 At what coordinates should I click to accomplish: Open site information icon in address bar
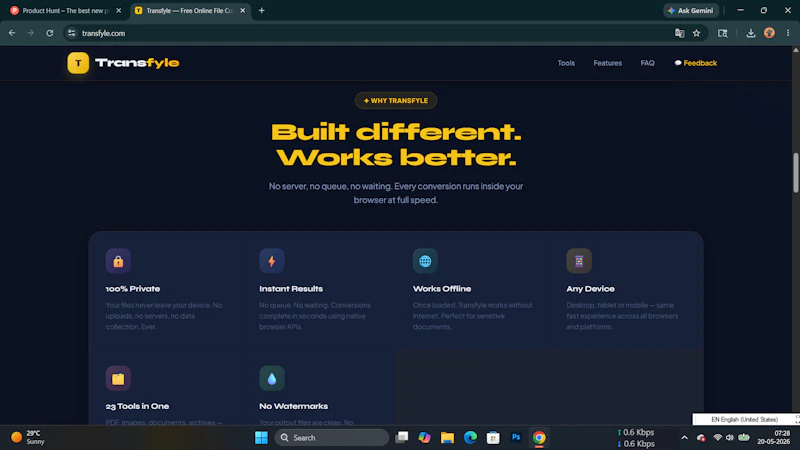click(71, 33)
